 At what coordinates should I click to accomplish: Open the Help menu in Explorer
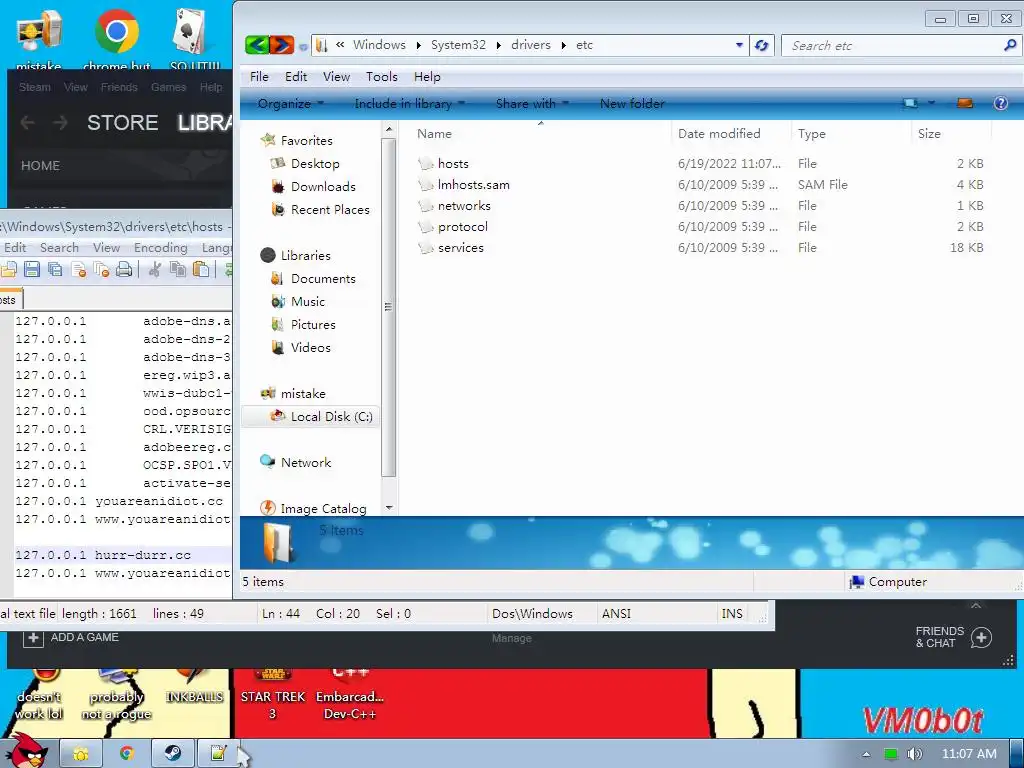(x=427, y=76)
